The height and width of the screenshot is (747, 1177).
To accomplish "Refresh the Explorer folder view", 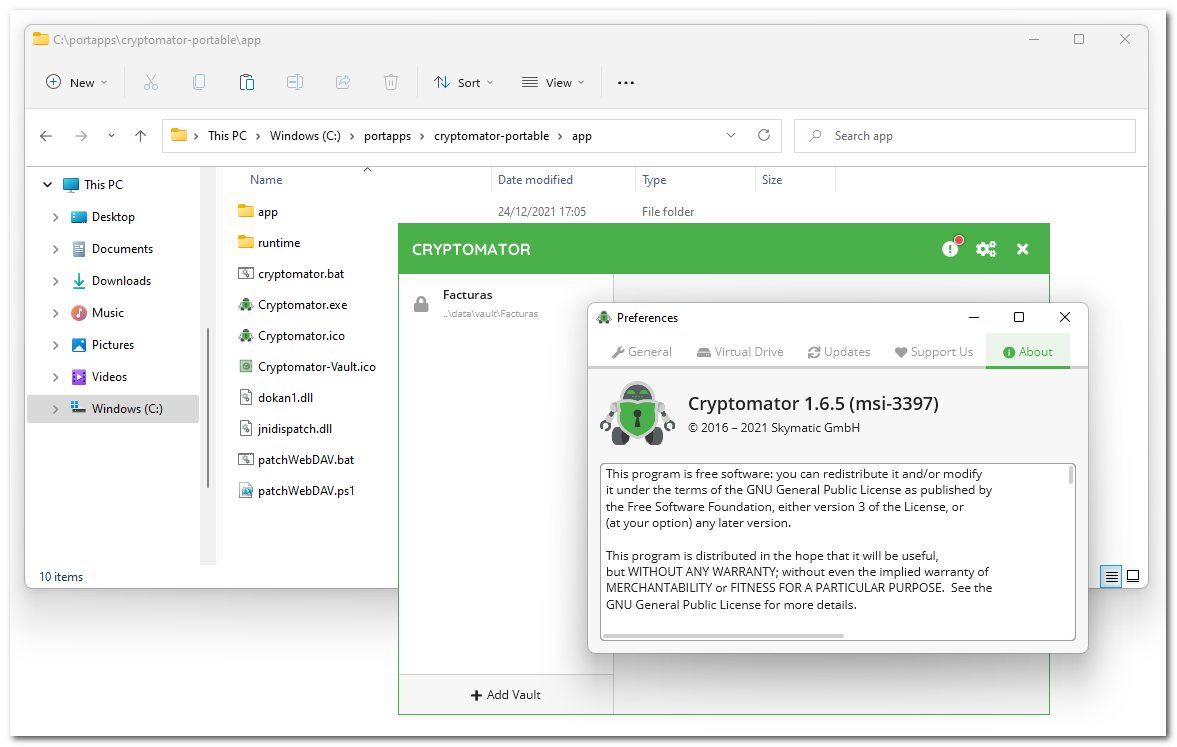I will coord(764,135).
